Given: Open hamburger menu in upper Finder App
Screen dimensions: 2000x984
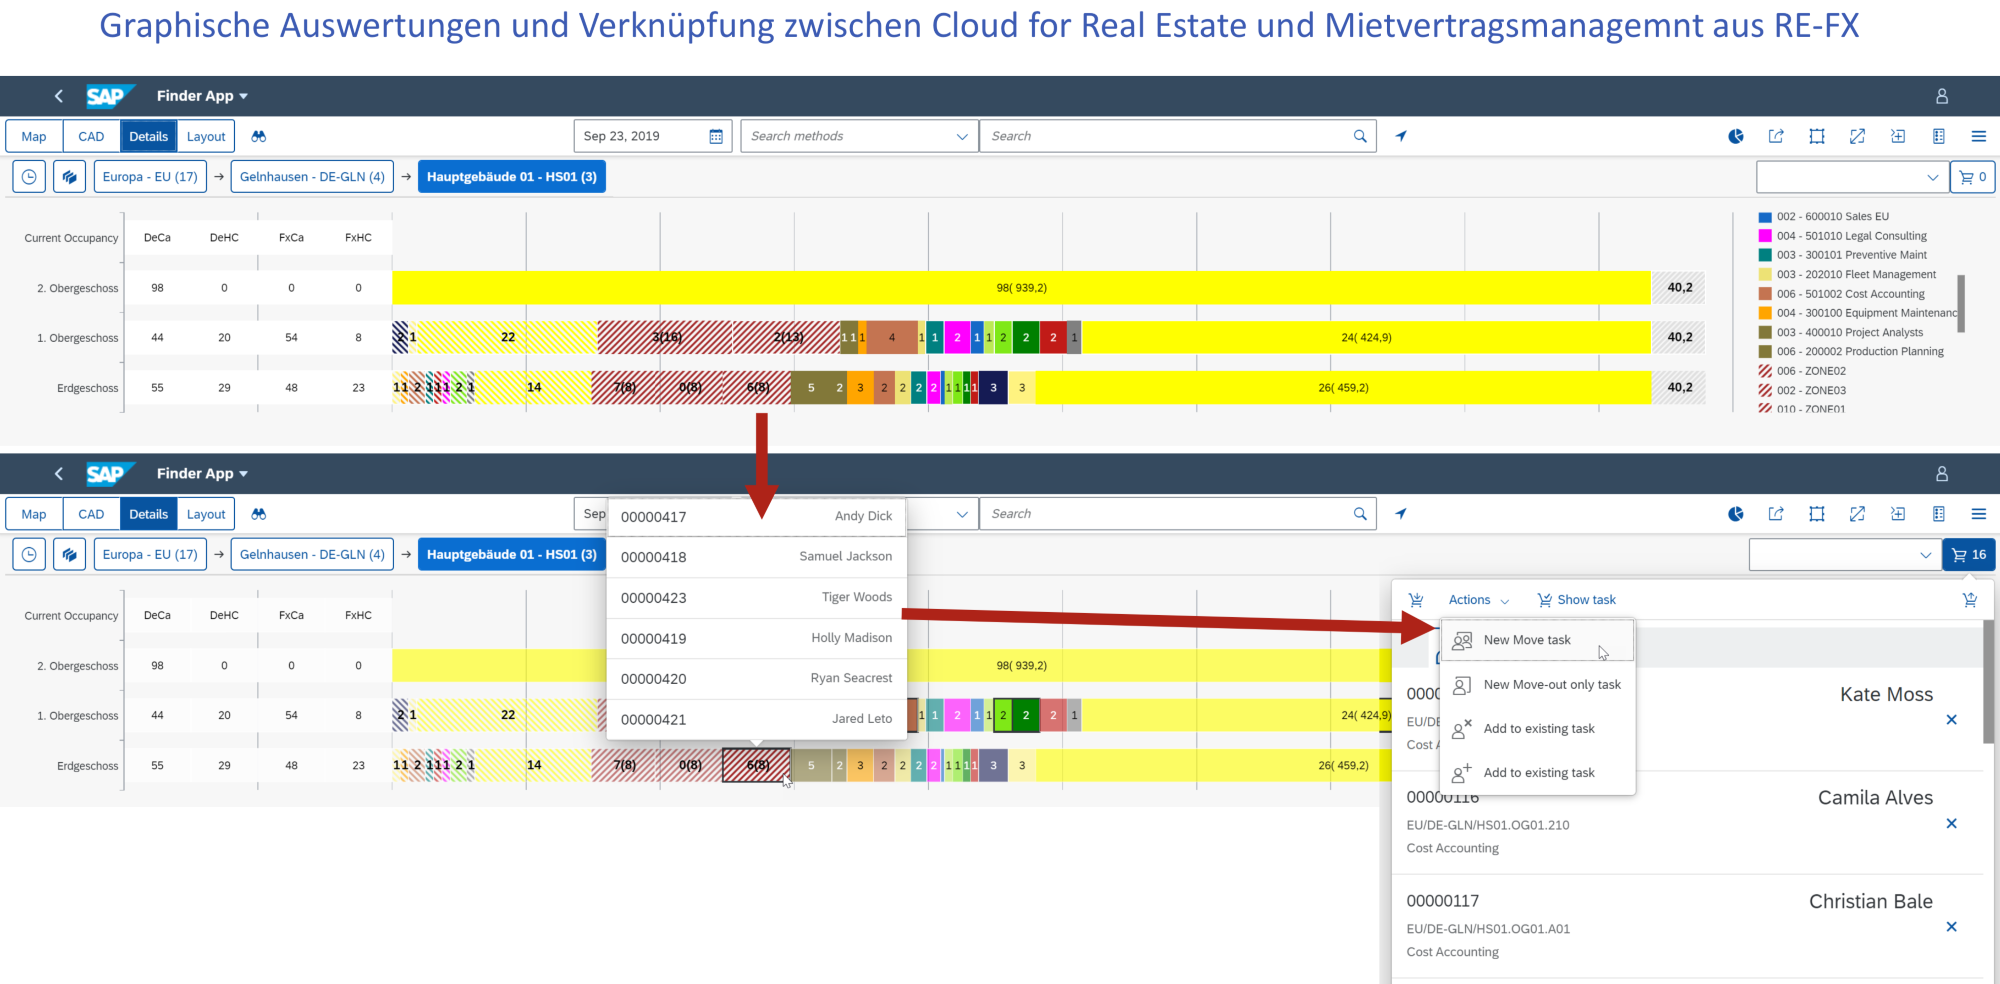Looking at the screenshot, I should click(x=1978, y=136).
